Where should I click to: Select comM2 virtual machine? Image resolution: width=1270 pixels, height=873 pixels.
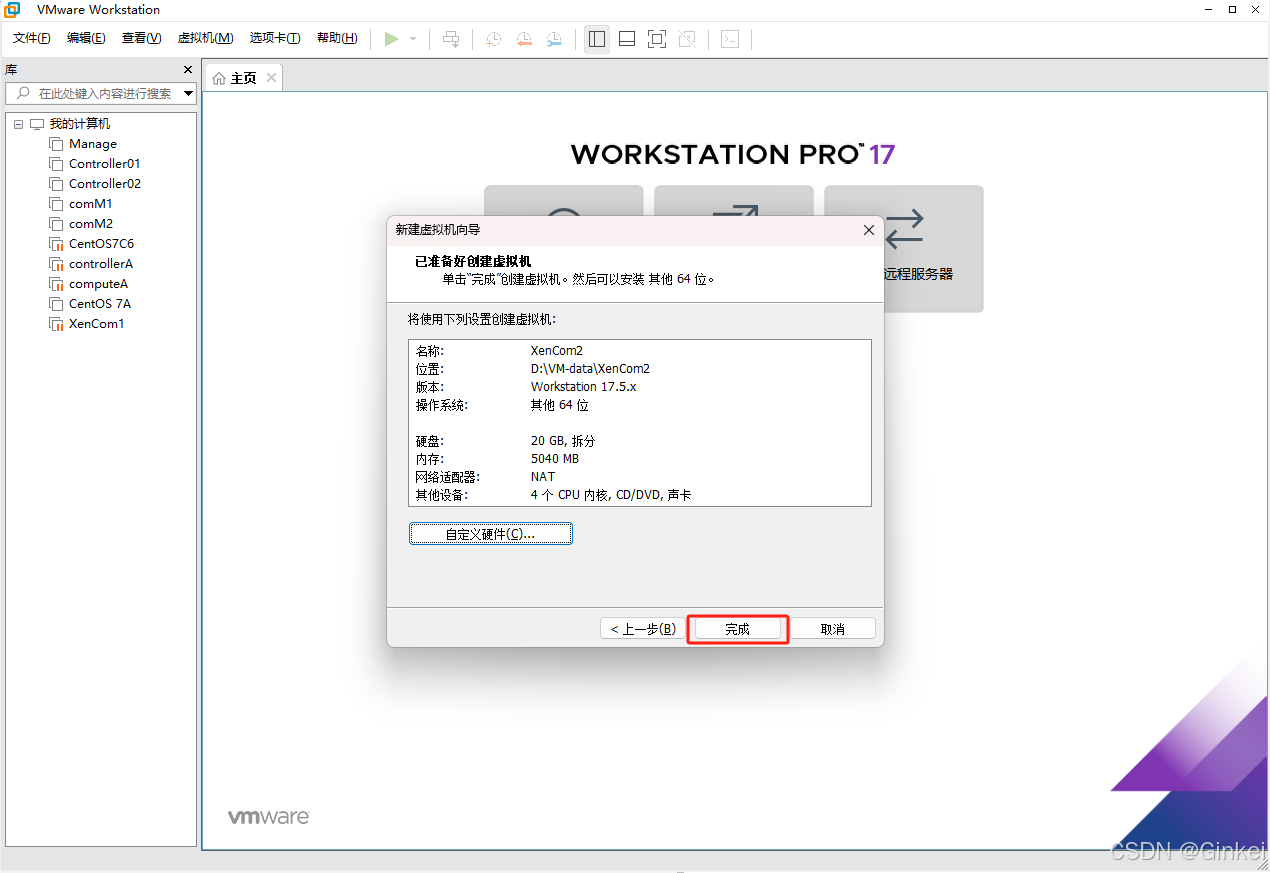91,224
